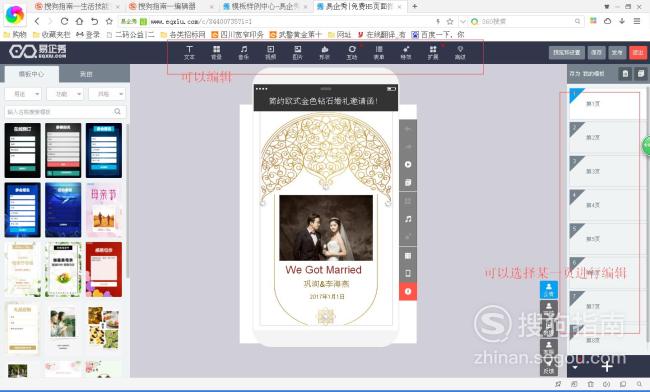
Task: Switch to 模板特例中心 browser tab
Action: click(x=265, y=7)
